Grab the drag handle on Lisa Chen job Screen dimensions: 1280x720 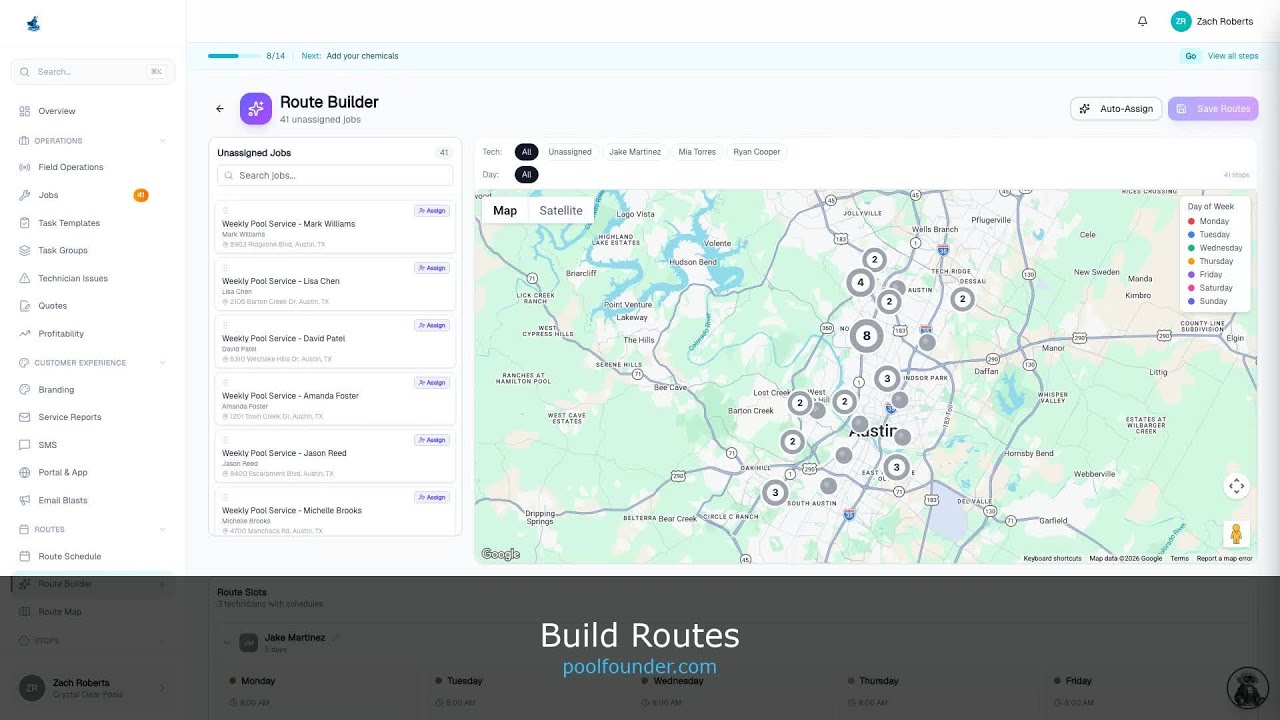coord(225,268)
